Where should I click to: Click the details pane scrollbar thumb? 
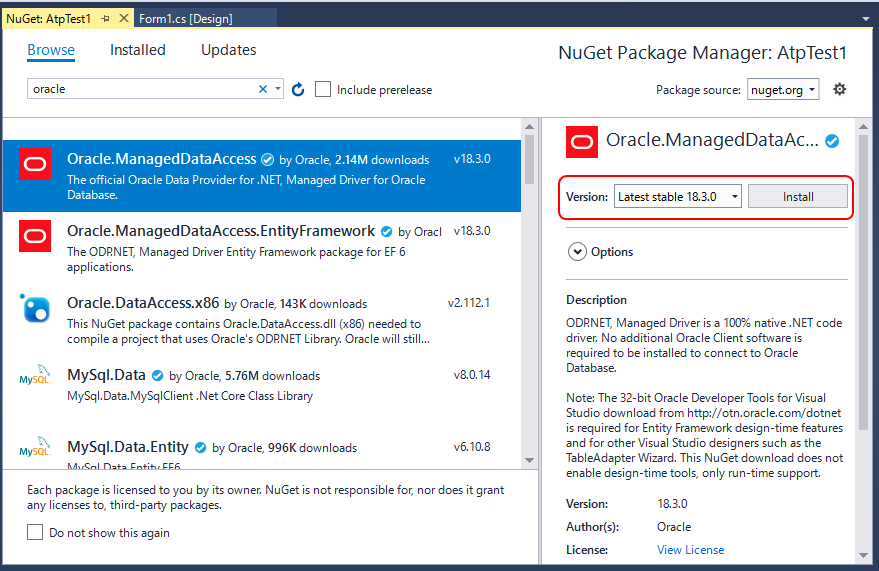(x=863, y=282)
